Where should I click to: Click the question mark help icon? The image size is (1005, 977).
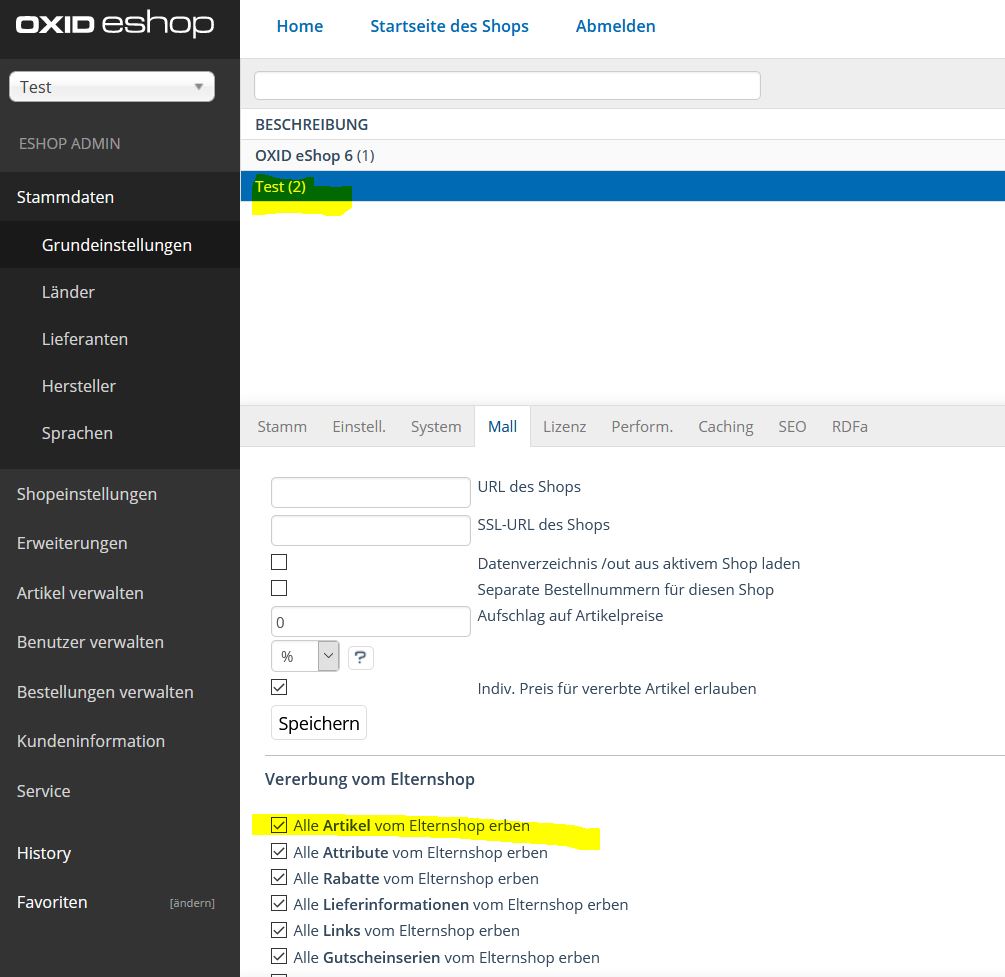pos(360,657)
